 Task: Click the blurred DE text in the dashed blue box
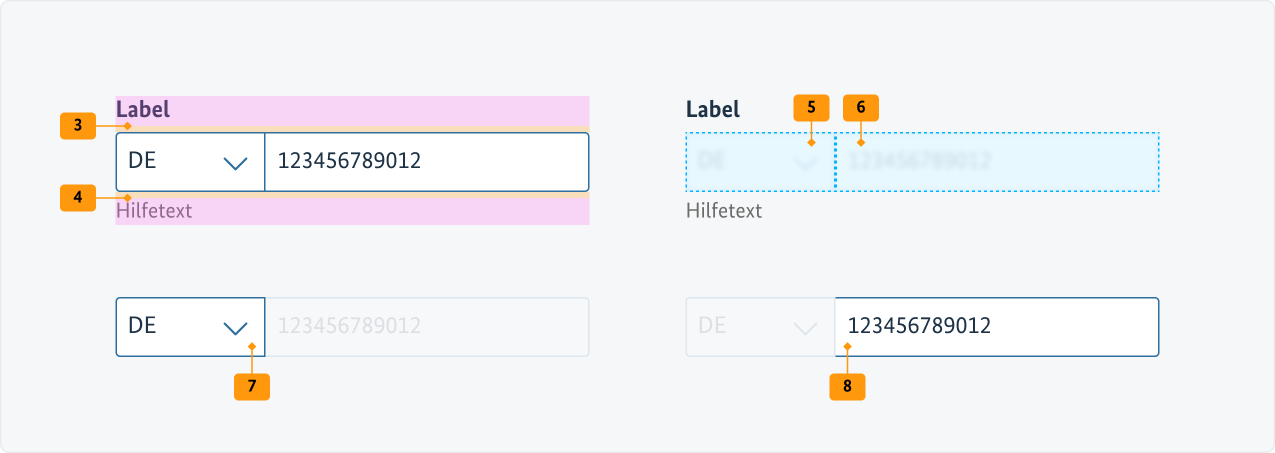(712, 161)
